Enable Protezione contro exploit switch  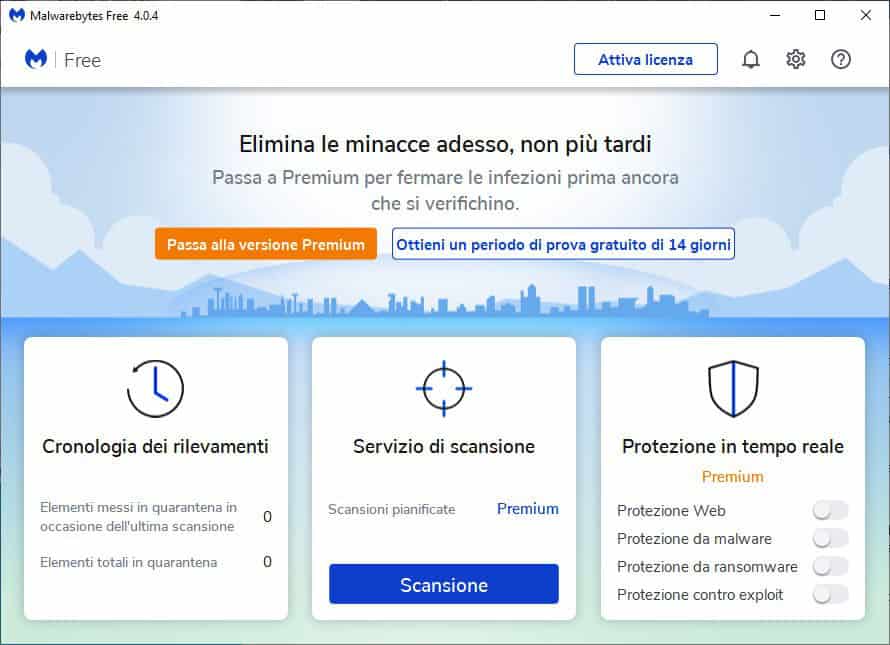tap(830, 595)
